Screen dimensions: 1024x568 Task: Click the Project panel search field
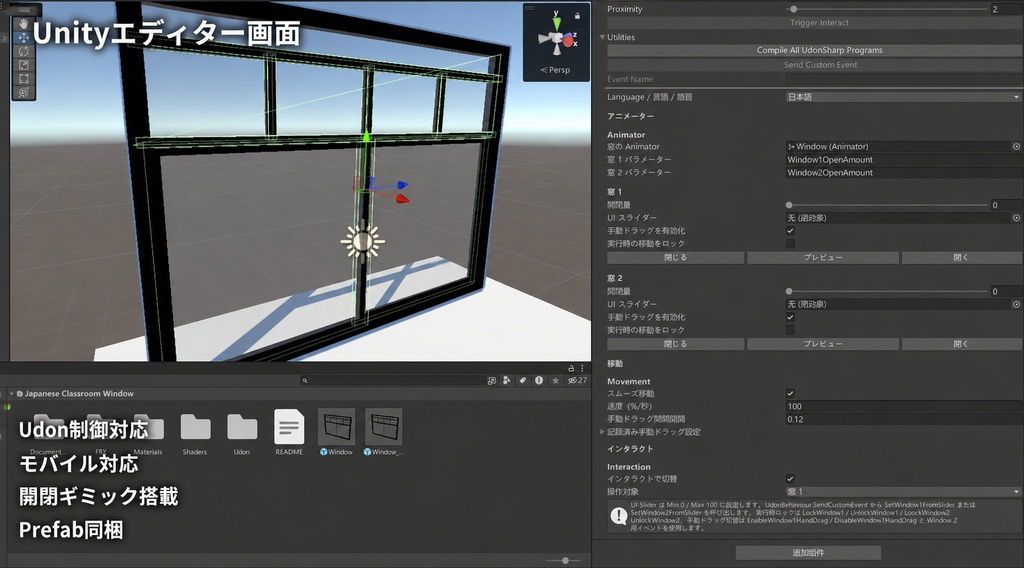coord(392,381)
